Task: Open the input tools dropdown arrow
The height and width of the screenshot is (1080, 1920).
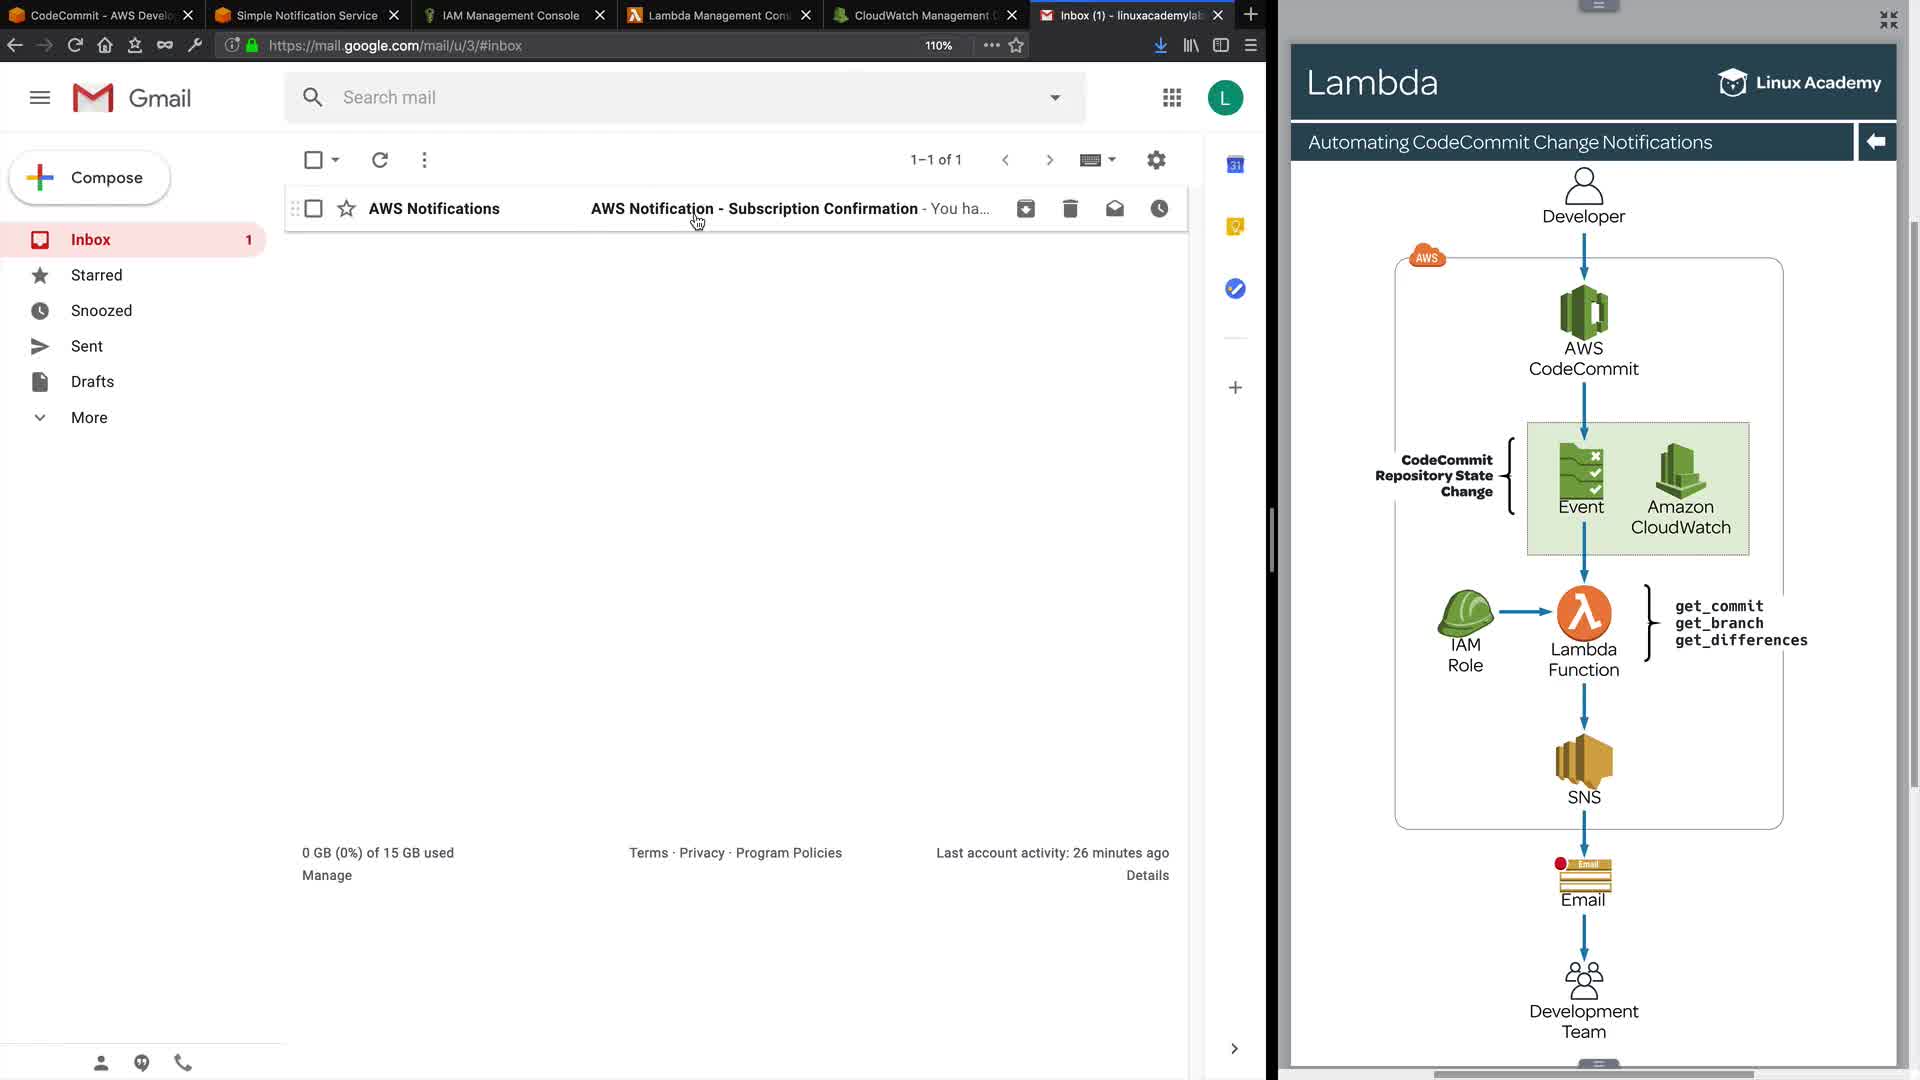Action: coord(1112,160)
